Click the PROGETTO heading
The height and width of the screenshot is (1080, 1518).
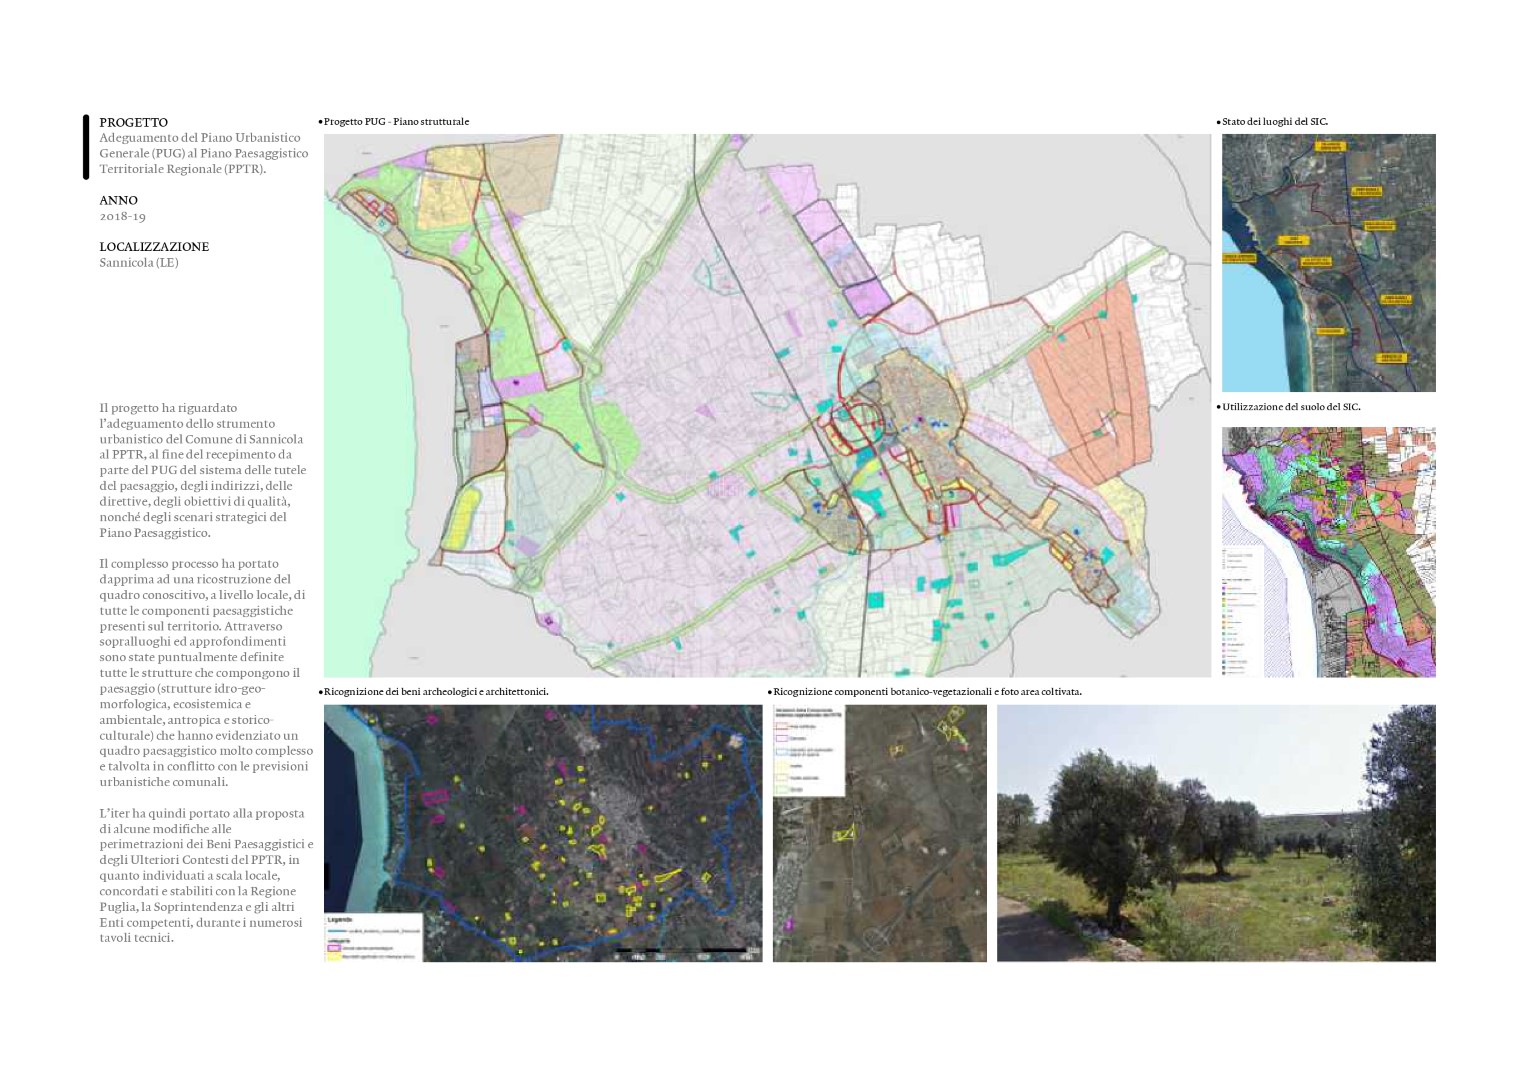[x=133, y=122]
